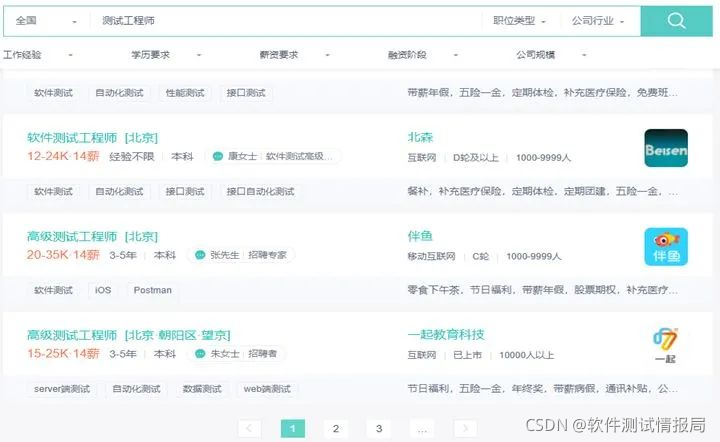Click the 15-25K·14薪 salary text
Viewport: 720px width, 442px height.
click(x=63, y=353)
